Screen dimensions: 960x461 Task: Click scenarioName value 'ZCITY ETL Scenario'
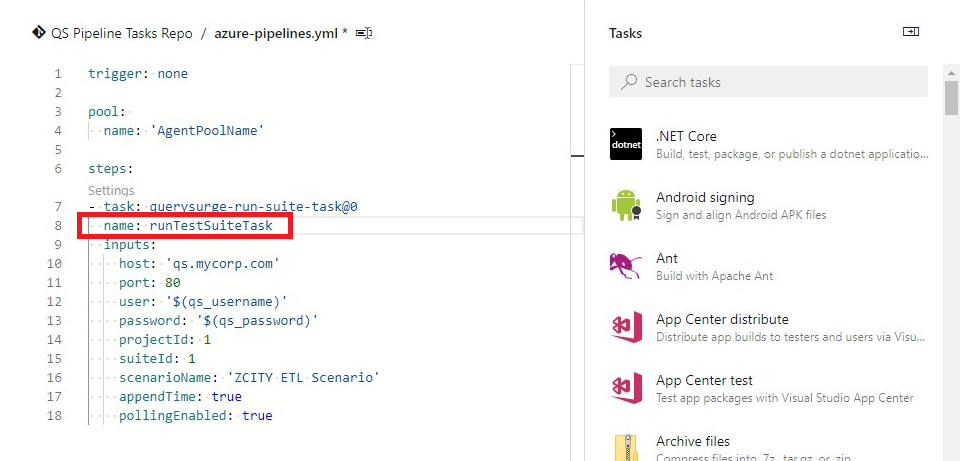click(303, 378)
